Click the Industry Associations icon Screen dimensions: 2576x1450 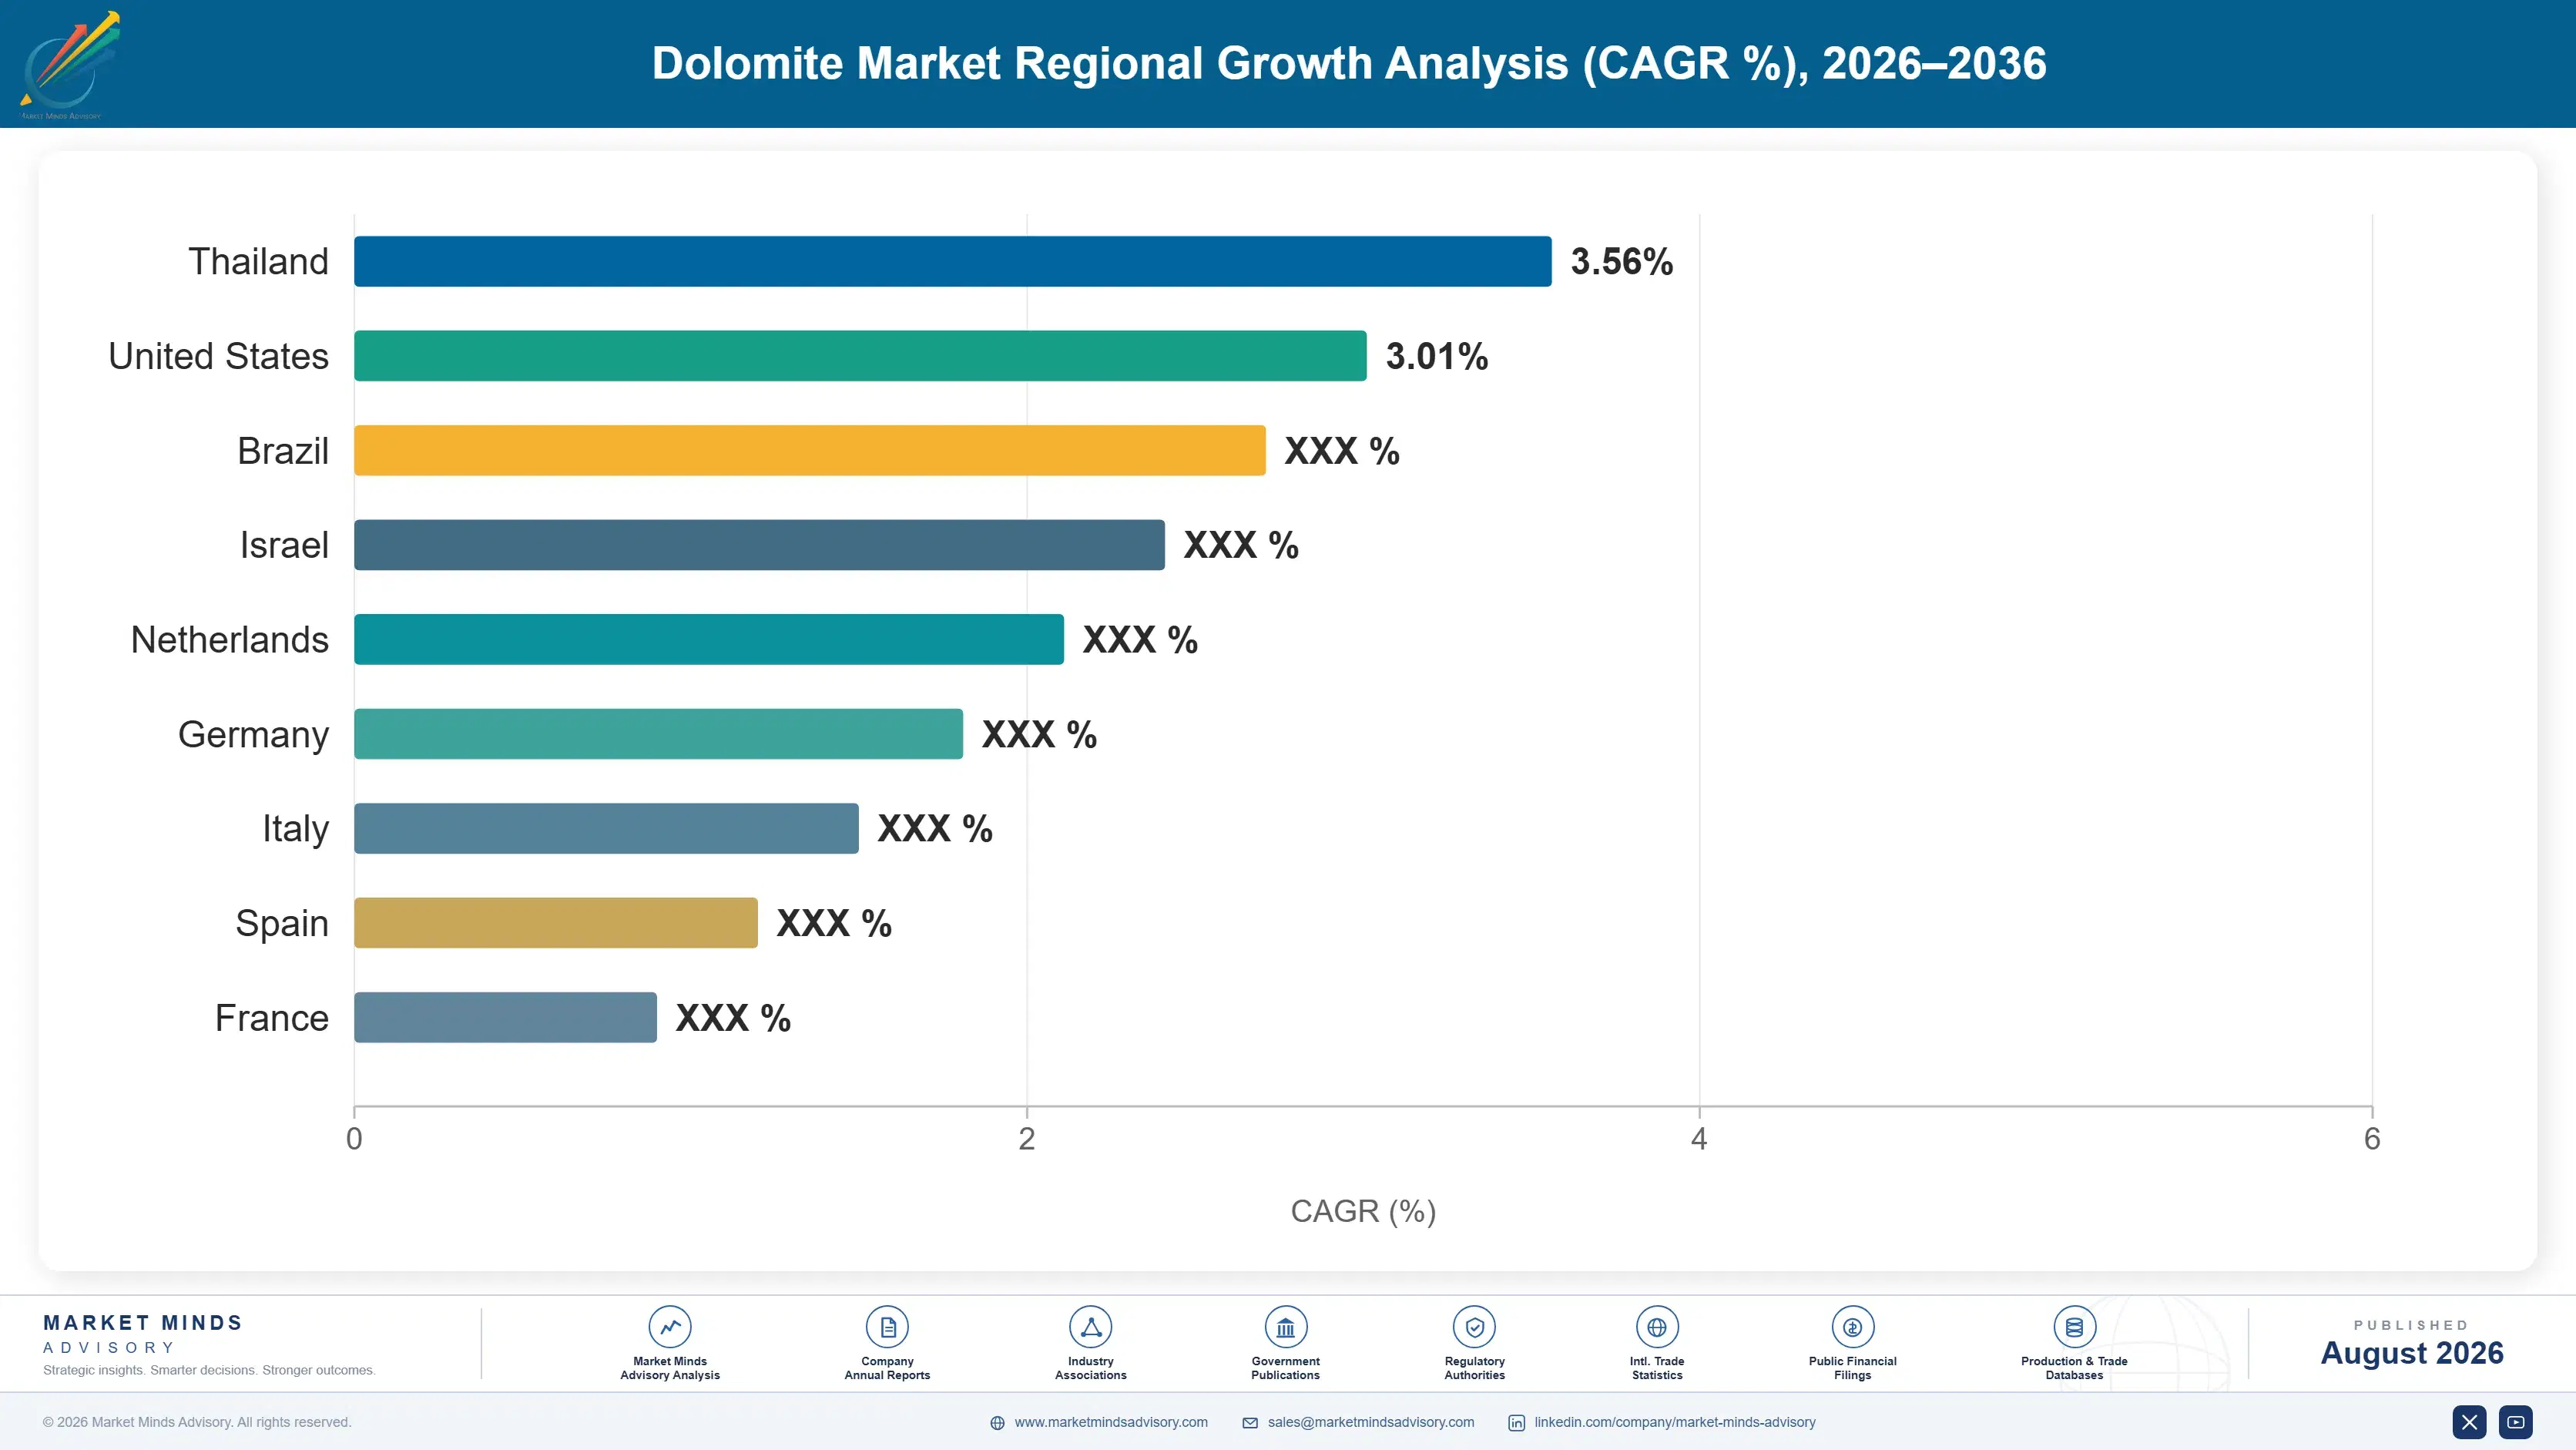point(1090,1327)
